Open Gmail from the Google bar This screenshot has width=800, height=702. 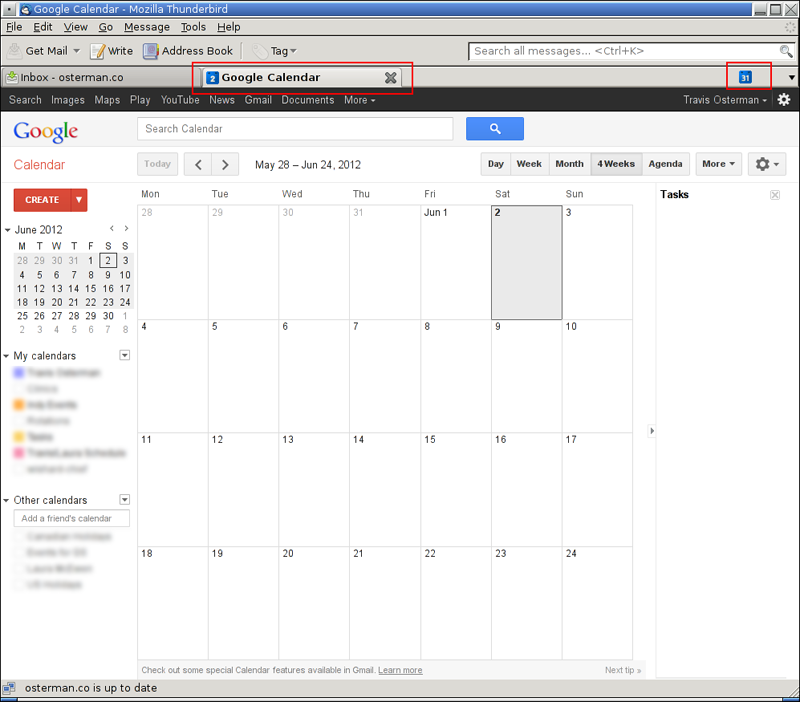[258, 100]
